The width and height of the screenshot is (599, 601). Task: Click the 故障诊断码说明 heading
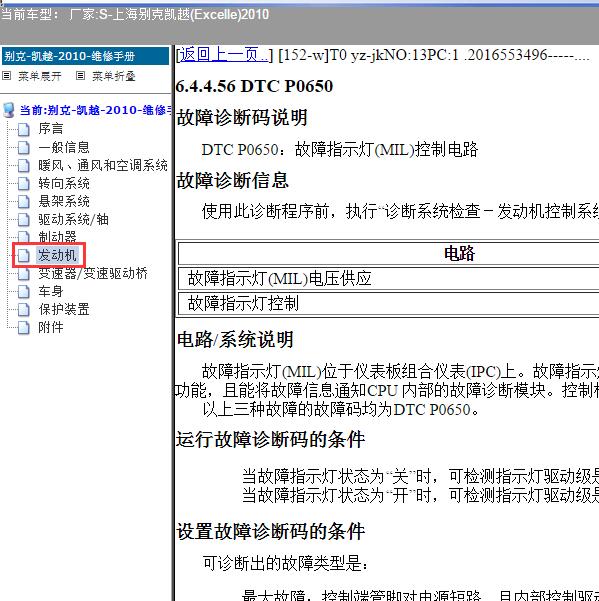tap(242, 118)
